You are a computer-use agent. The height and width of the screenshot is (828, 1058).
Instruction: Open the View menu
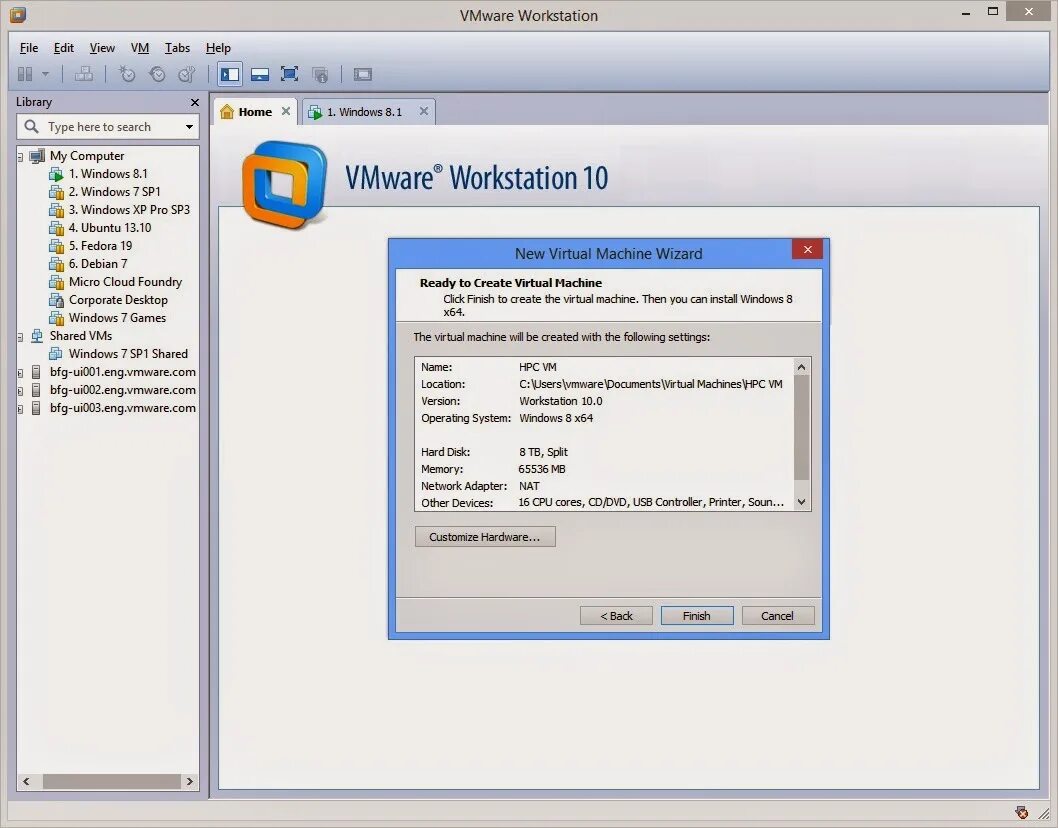tap(102, 48)
